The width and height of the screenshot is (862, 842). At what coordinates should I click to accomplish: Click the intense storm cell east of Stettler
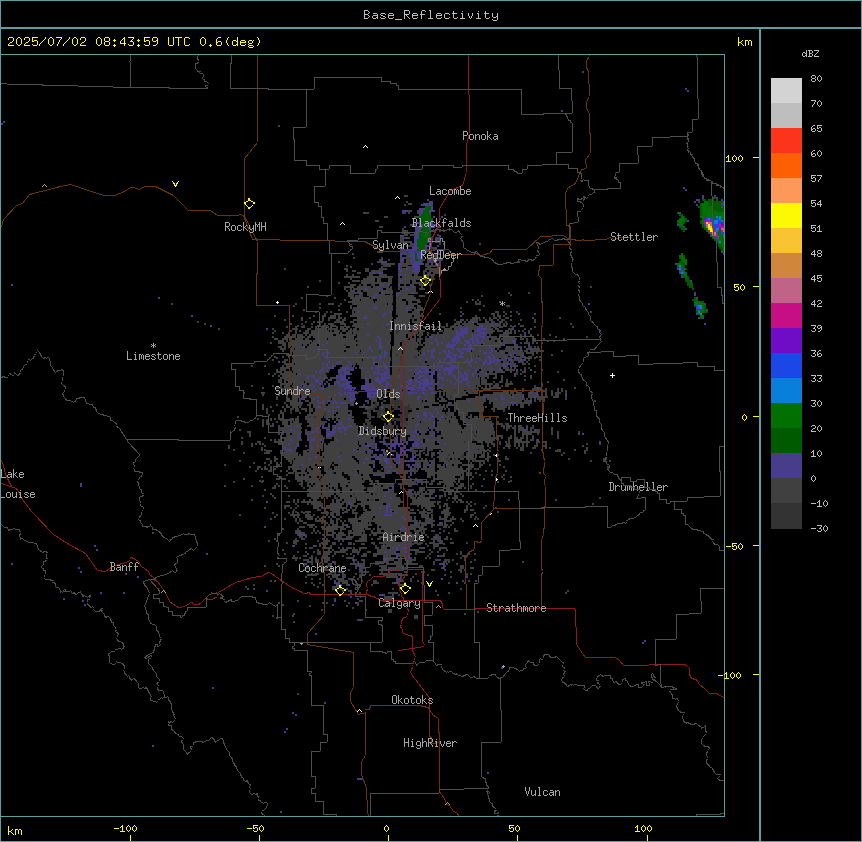coord(711,226)
